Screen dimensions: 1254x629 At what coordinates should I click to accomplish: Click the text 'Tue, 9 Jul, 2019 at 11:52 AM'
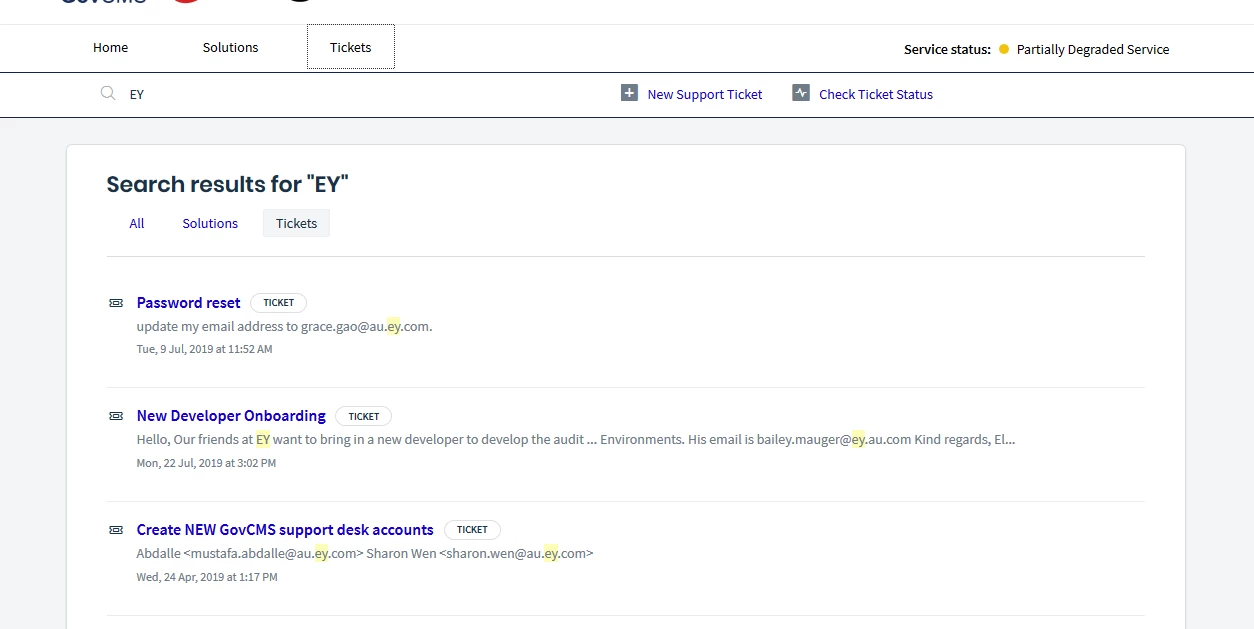click(x=204, y=349)
